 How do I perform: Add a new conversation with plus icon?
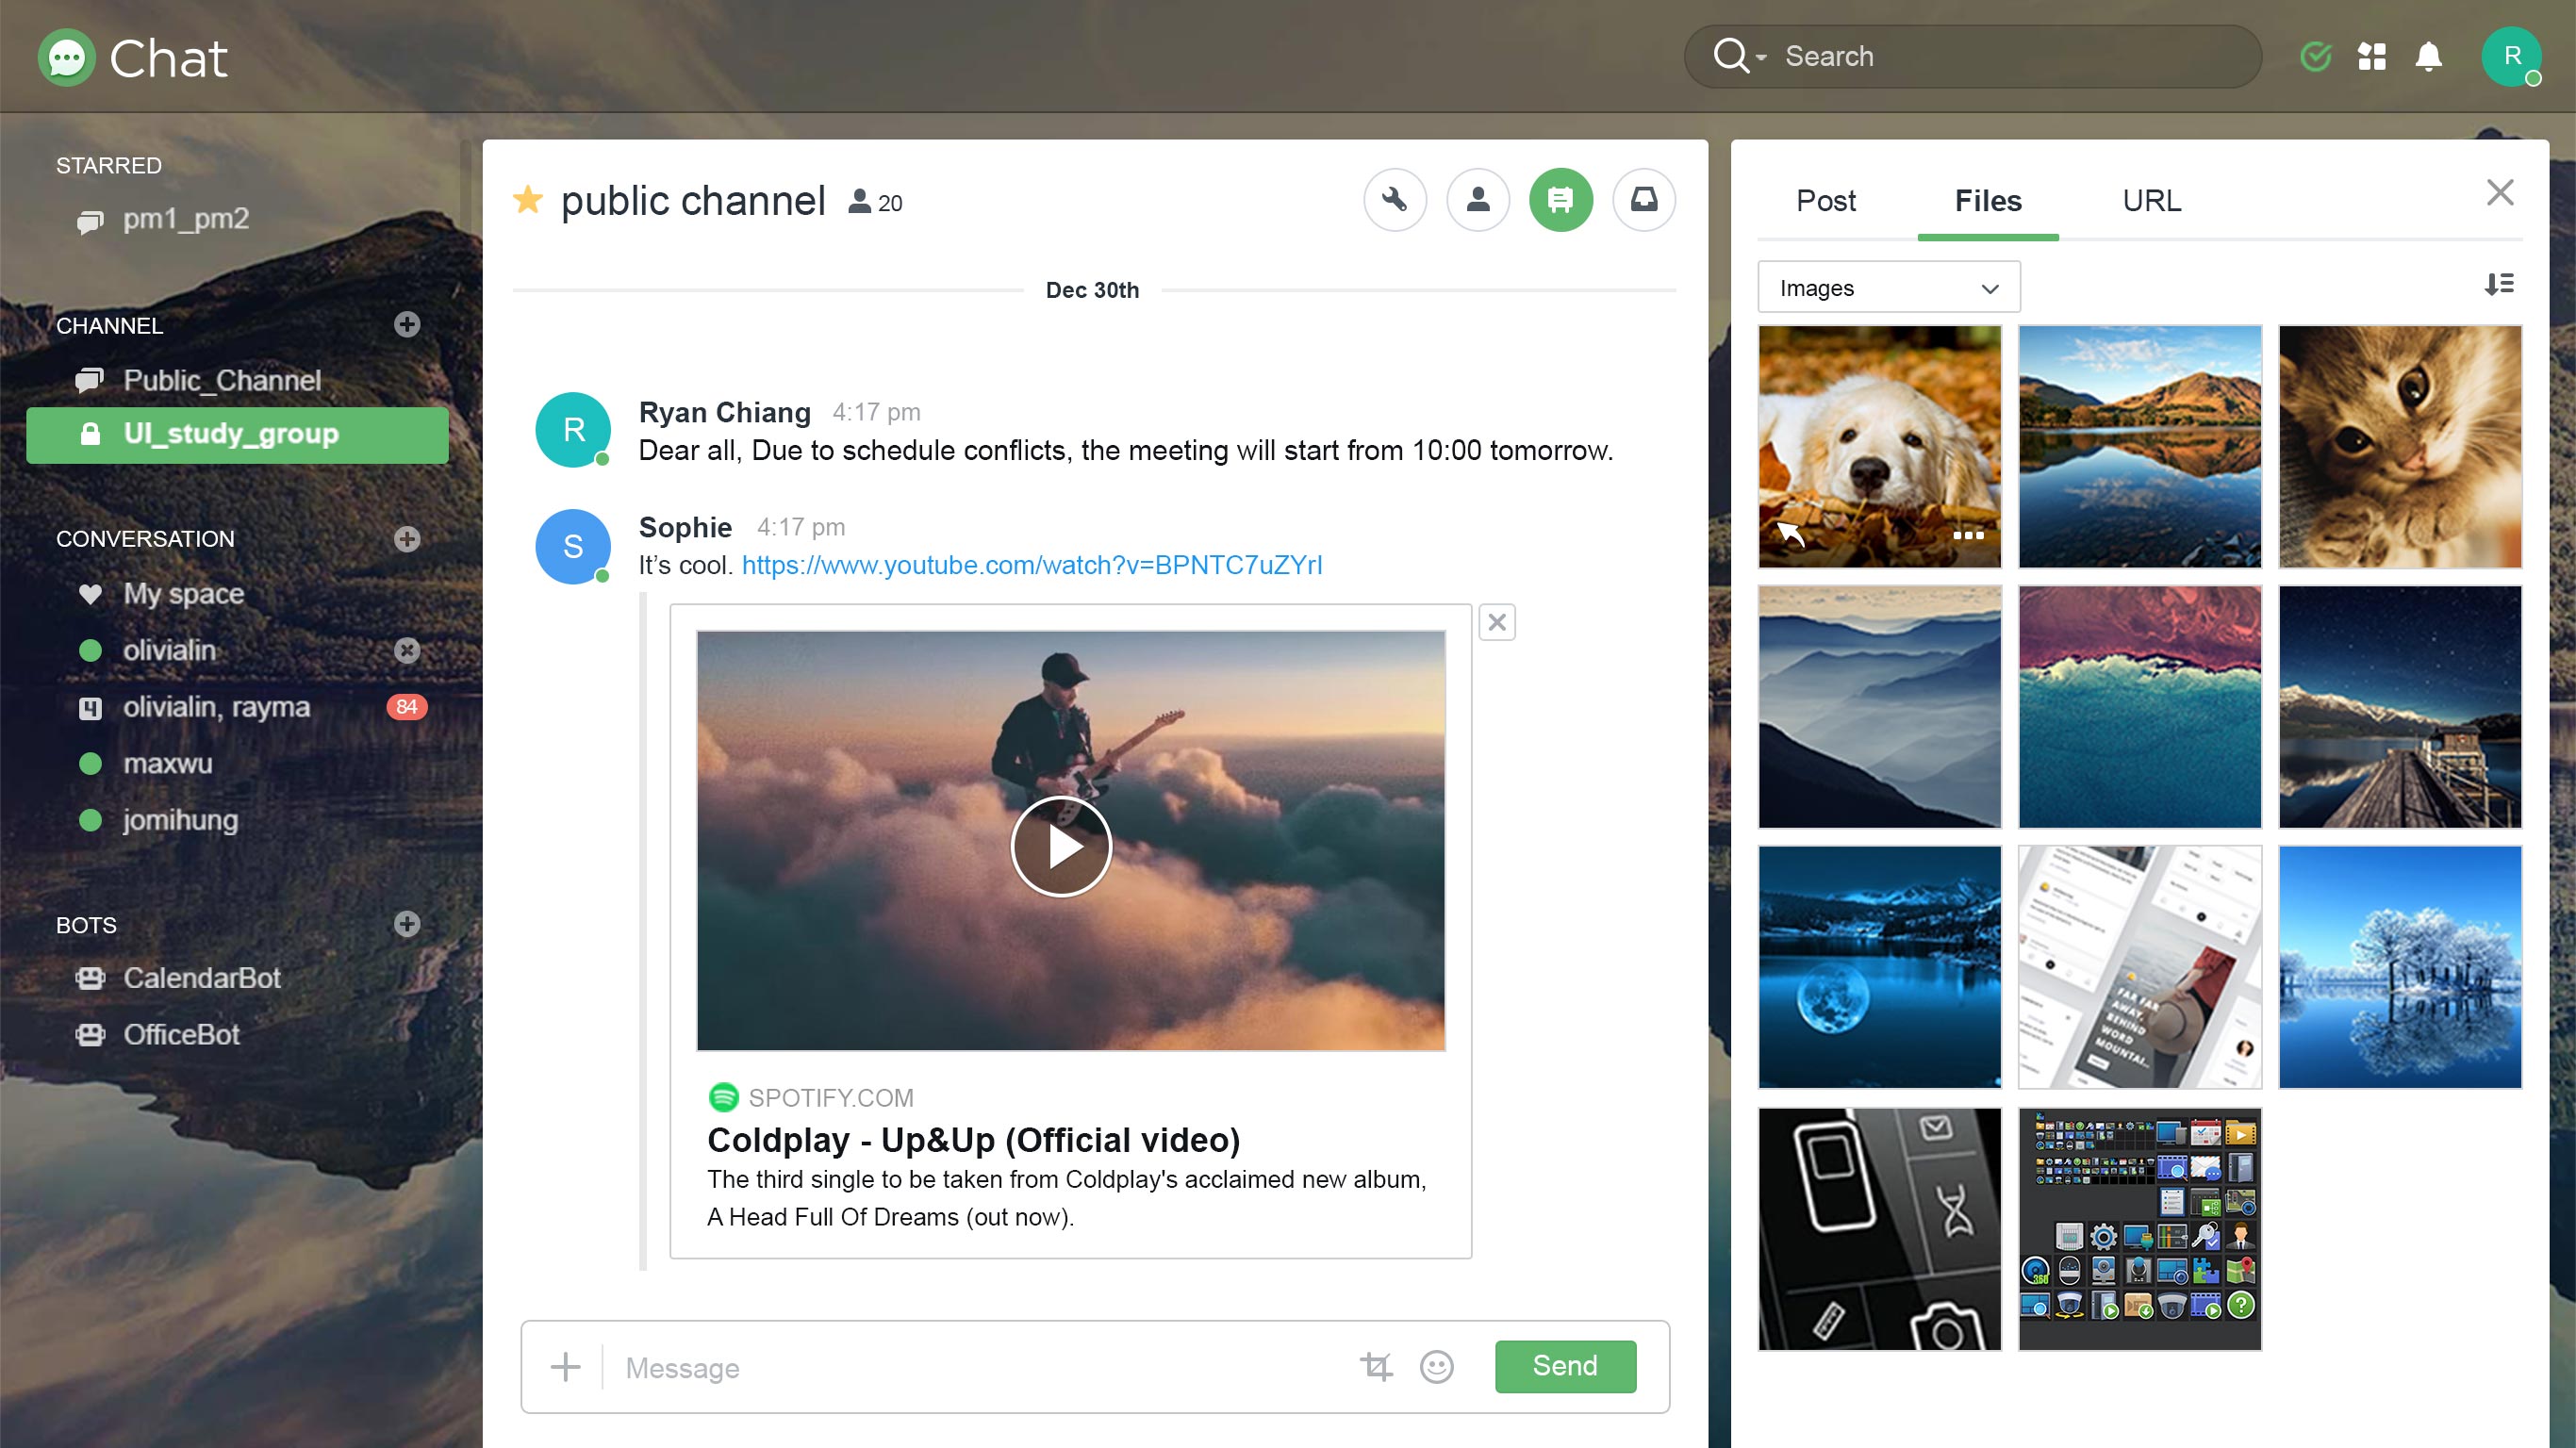pos(406,538)
